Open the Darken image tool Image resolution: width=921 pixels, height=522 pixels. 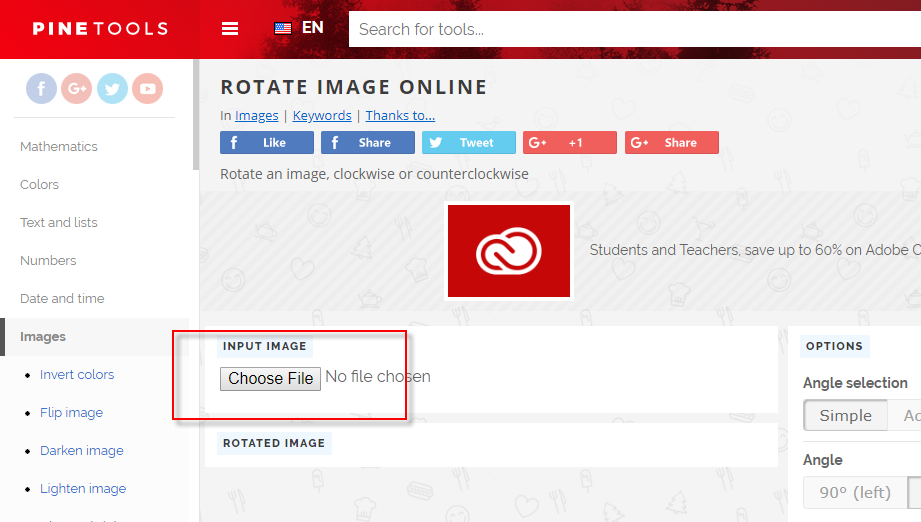(82, 450)
